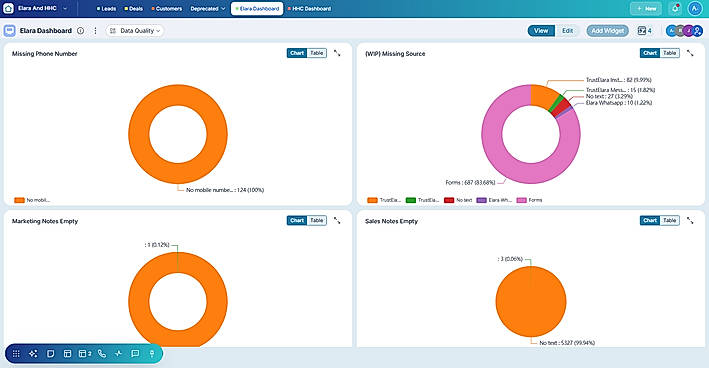The width and height of the screenshot is (709, 368).
Task: Go to the Leads tab
Action: [x=107, y=9]
